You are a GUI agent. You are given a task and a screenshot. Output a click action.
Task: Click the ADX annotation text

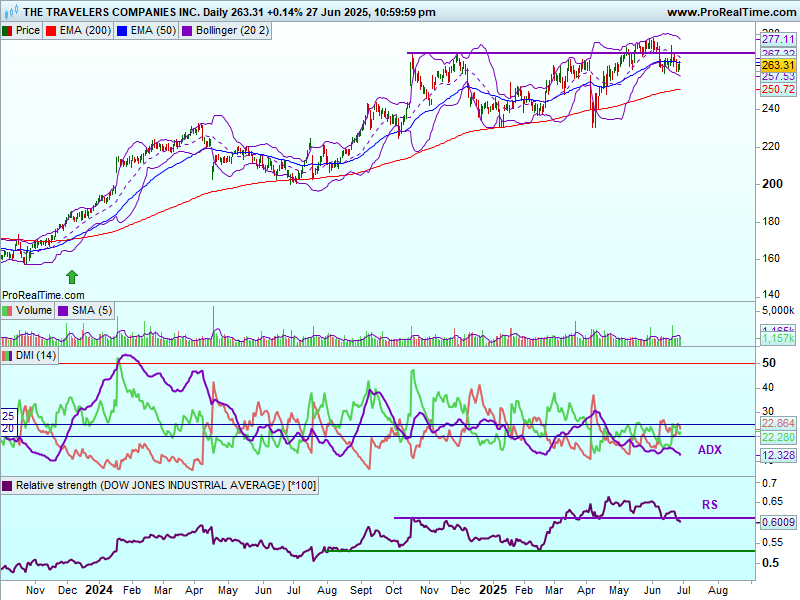[709, 451]
